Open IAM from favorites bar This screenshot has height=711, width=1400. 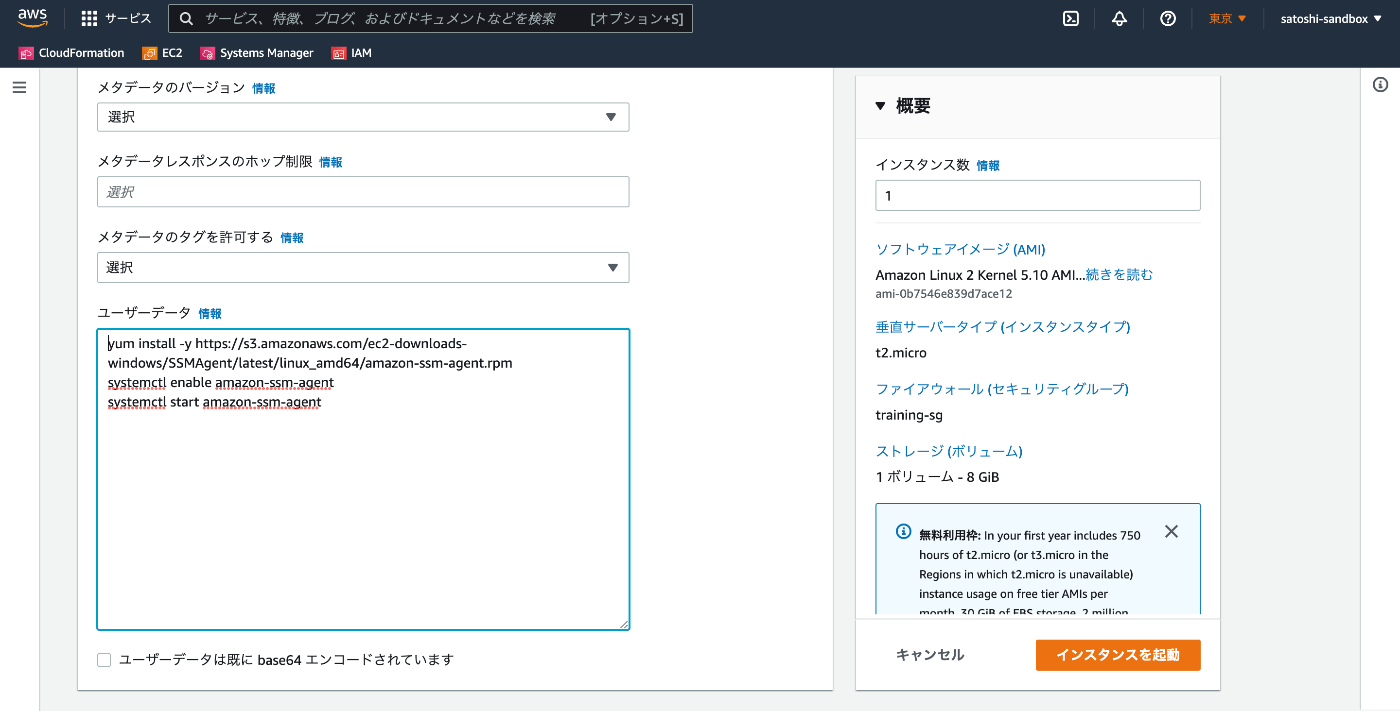pyautogui.click(x=352, y=53)
